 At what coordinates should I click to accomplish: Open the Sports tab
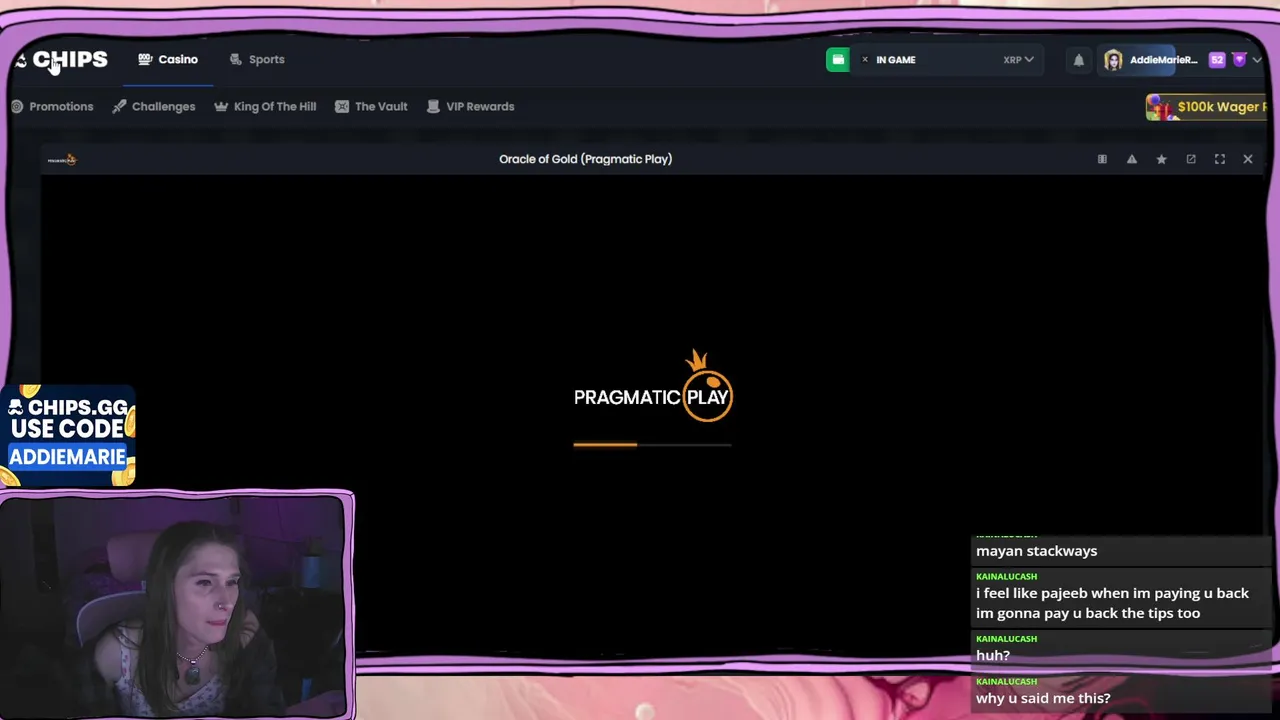pyautogui.click(x=257, y=59)
